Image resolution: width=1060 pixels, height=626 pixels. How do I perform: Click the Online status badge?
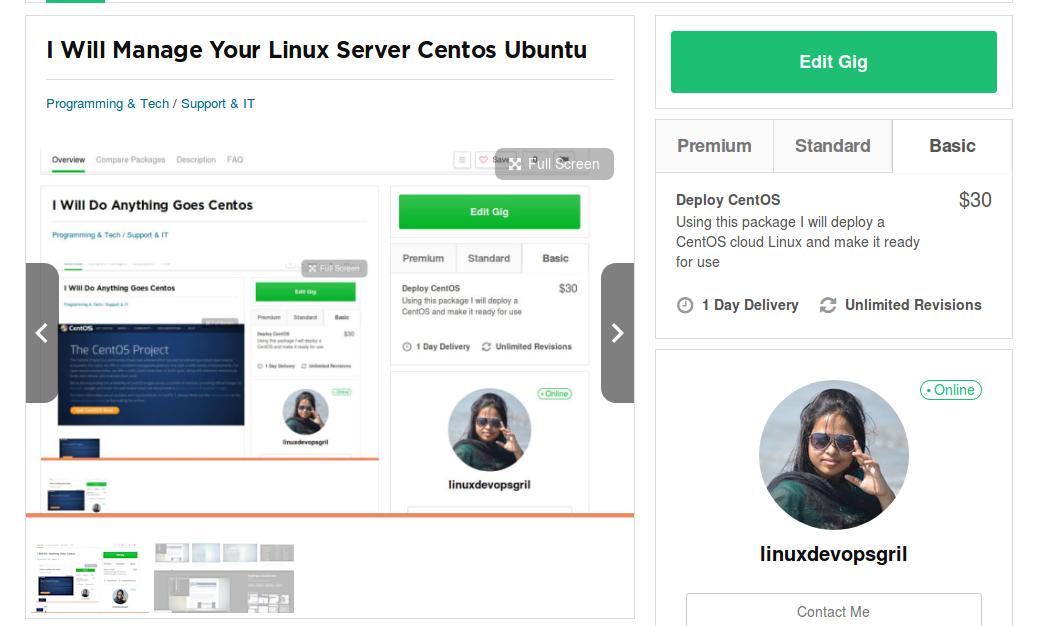click(950, 390)
